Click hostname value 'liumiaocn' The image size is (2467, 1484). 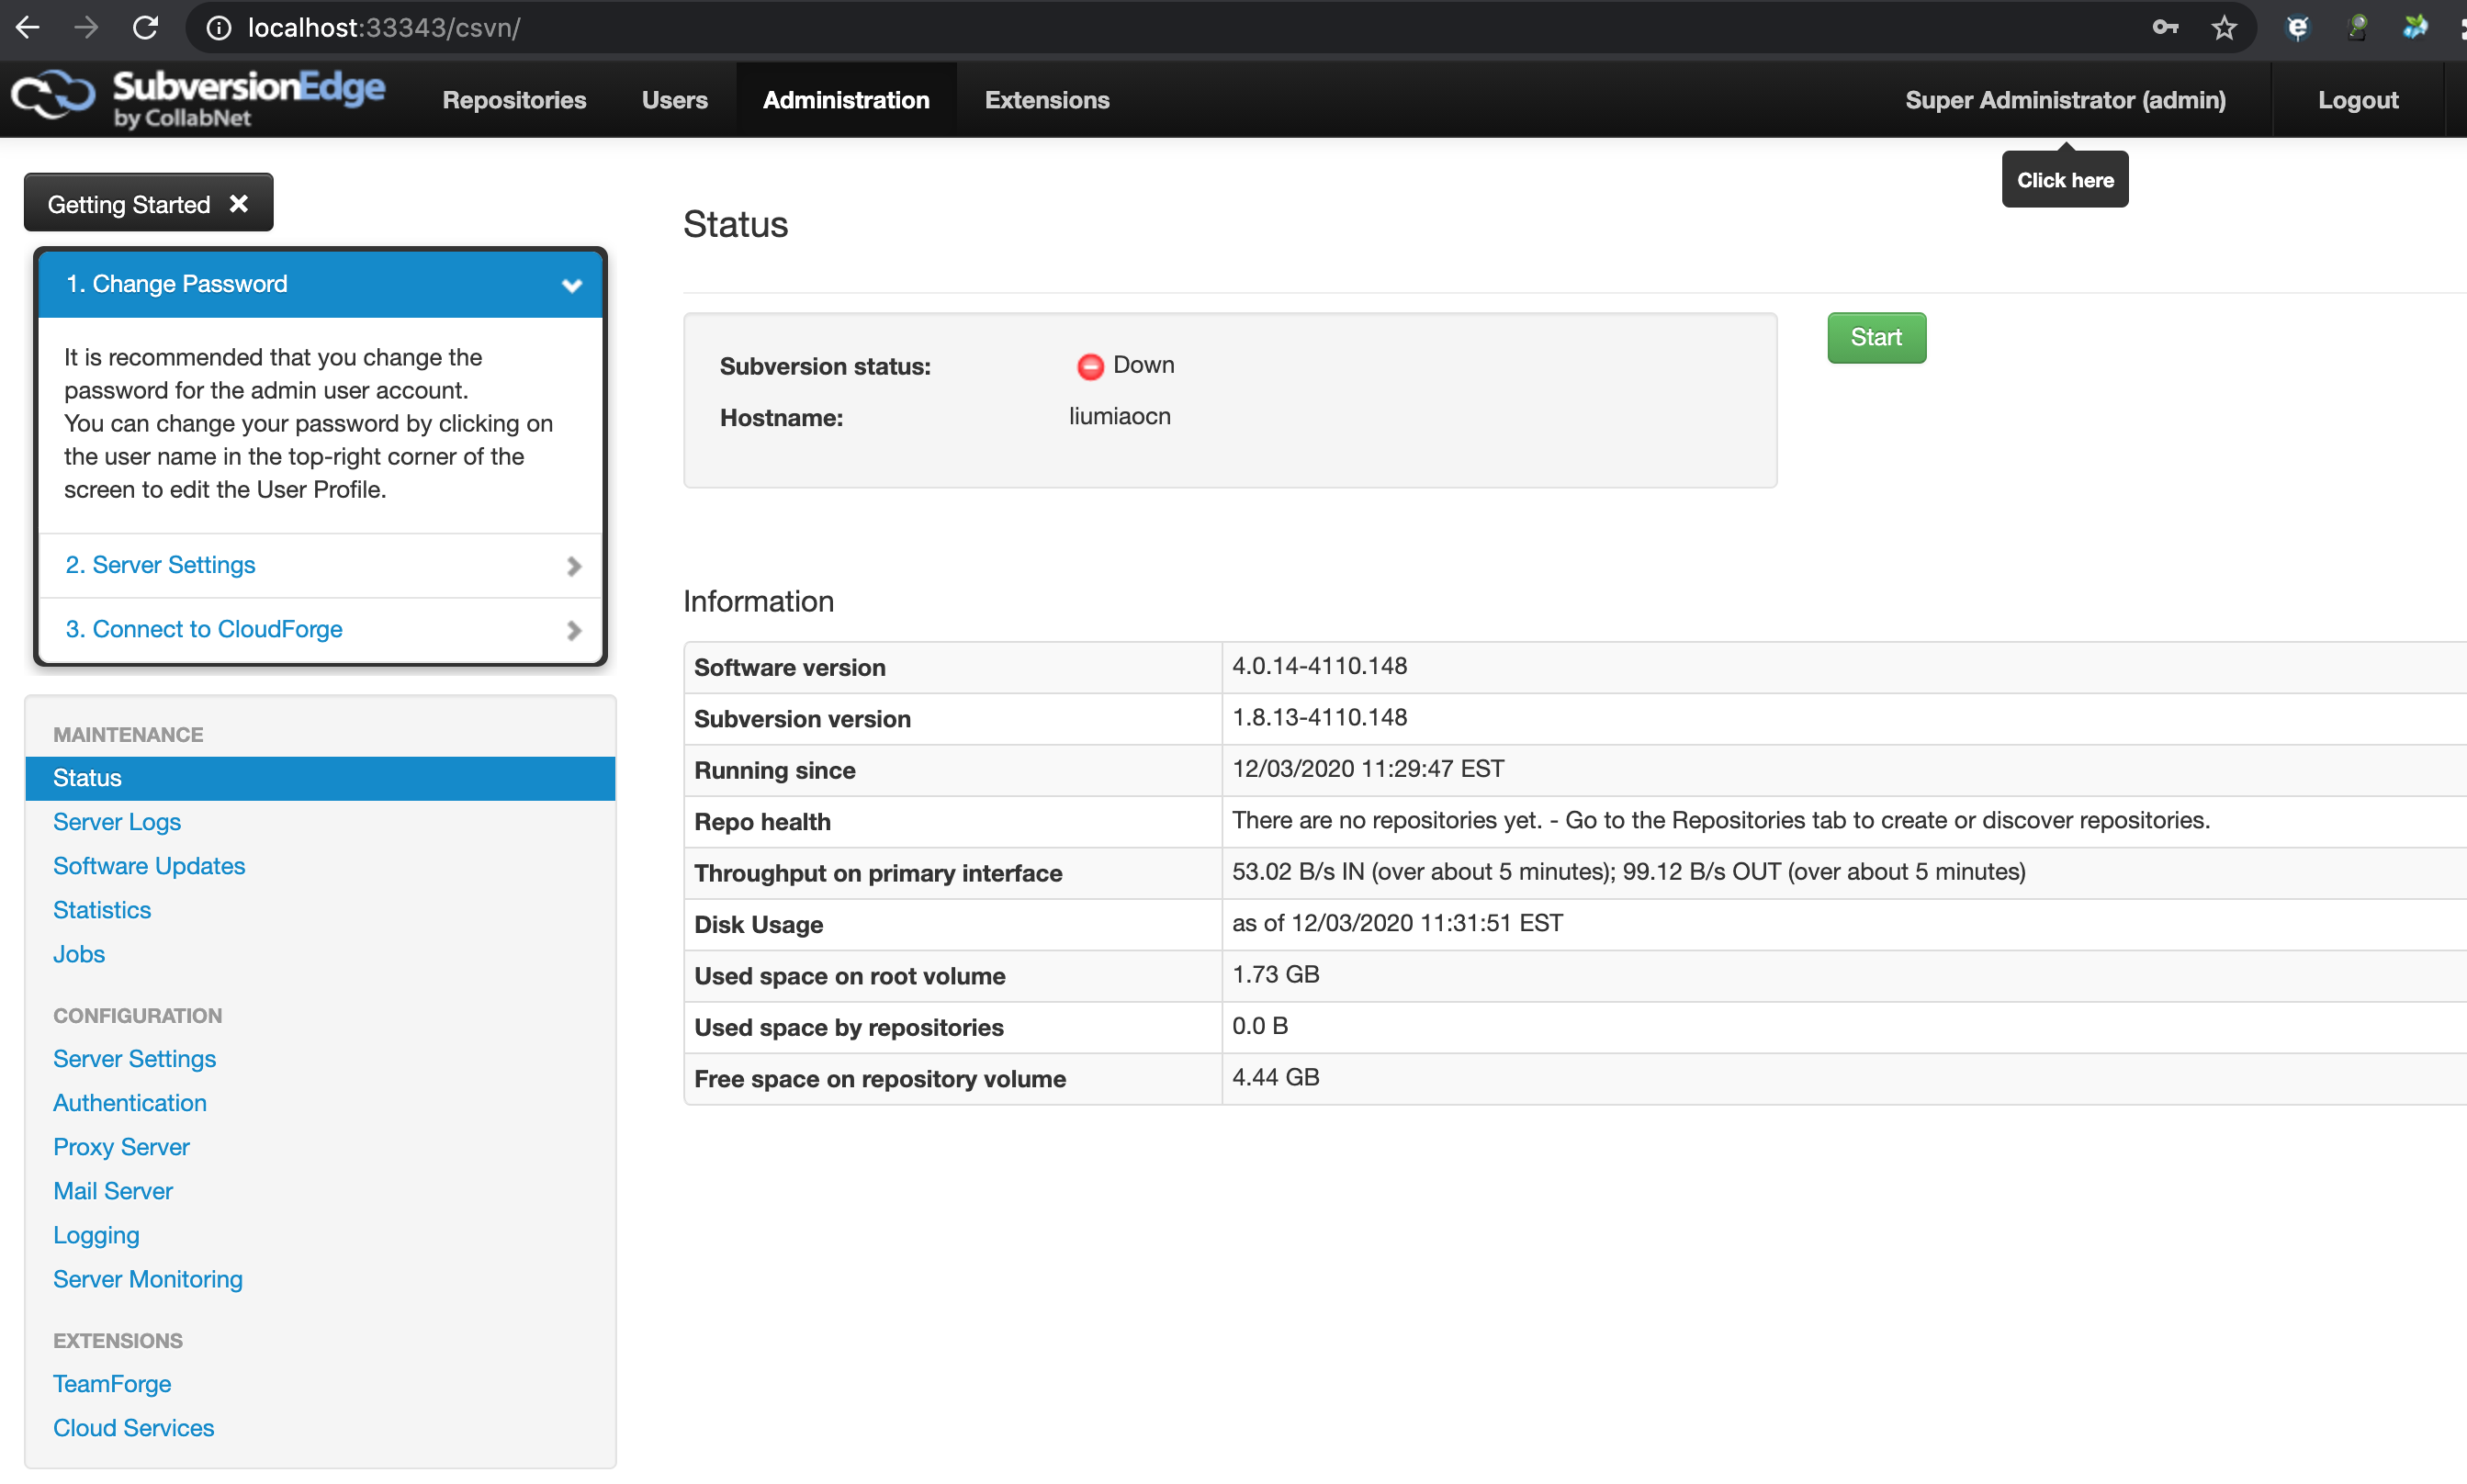1120,417
